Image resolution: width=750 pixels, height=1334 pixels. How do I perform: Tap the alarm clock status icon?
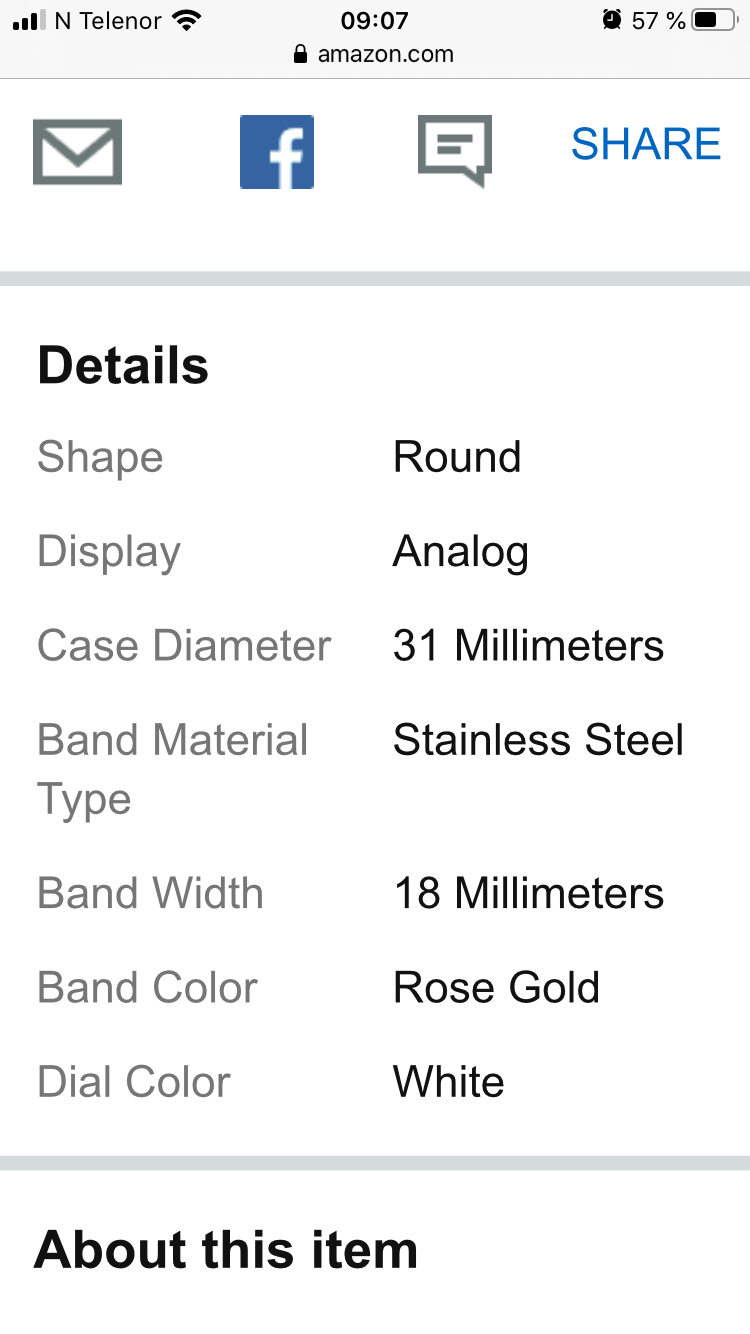tap(612, 20)
